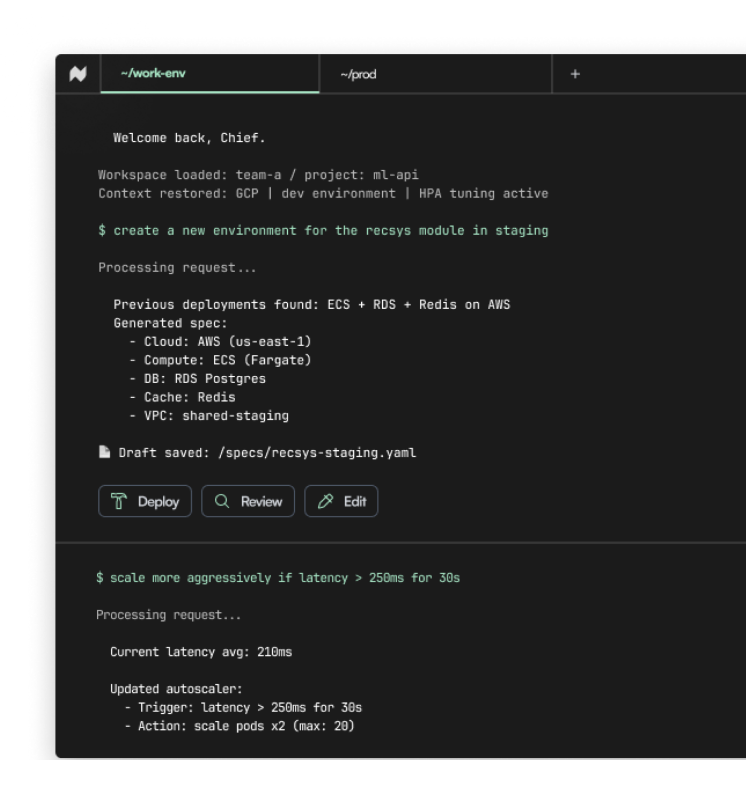
Task: Expand the Updated autoscaler details
Action: point(175,688)
